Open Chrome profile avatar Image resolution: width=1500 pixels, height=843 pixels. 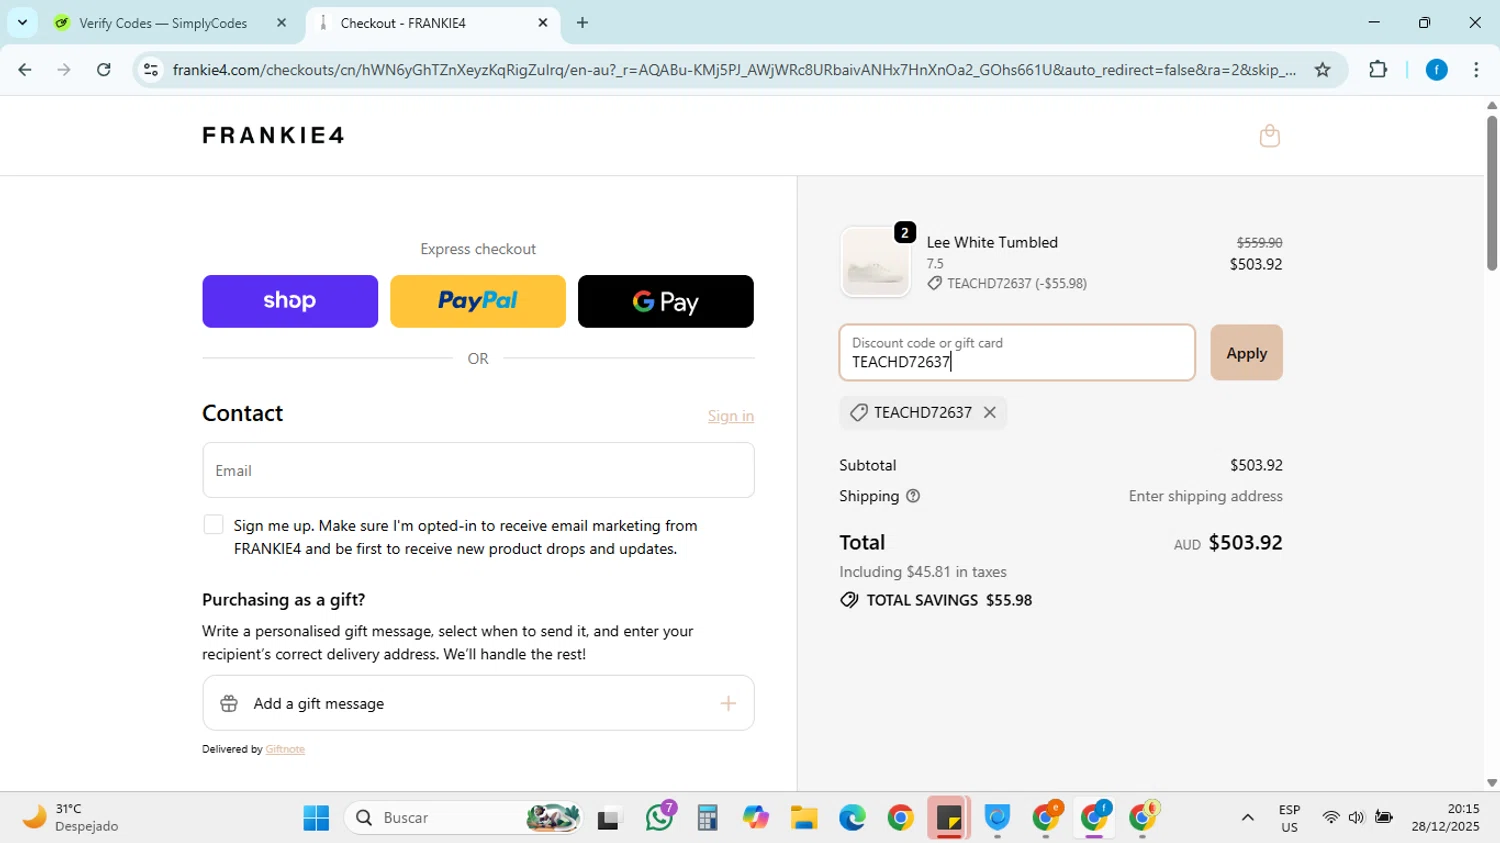tap(1436, 70)
